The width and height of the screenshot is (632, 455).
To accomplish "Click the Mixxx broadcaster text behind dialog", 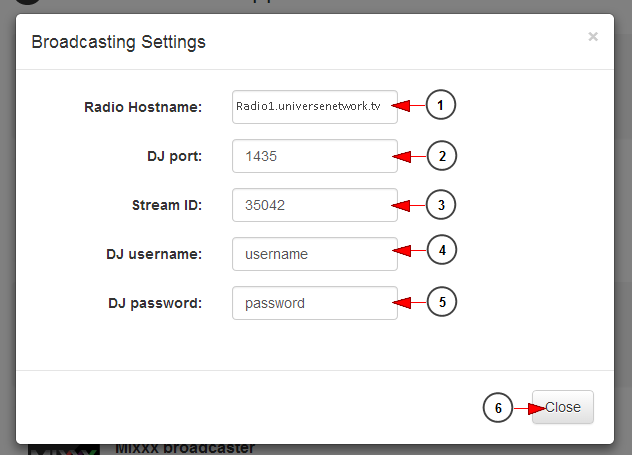I will [x=185, y=448].
